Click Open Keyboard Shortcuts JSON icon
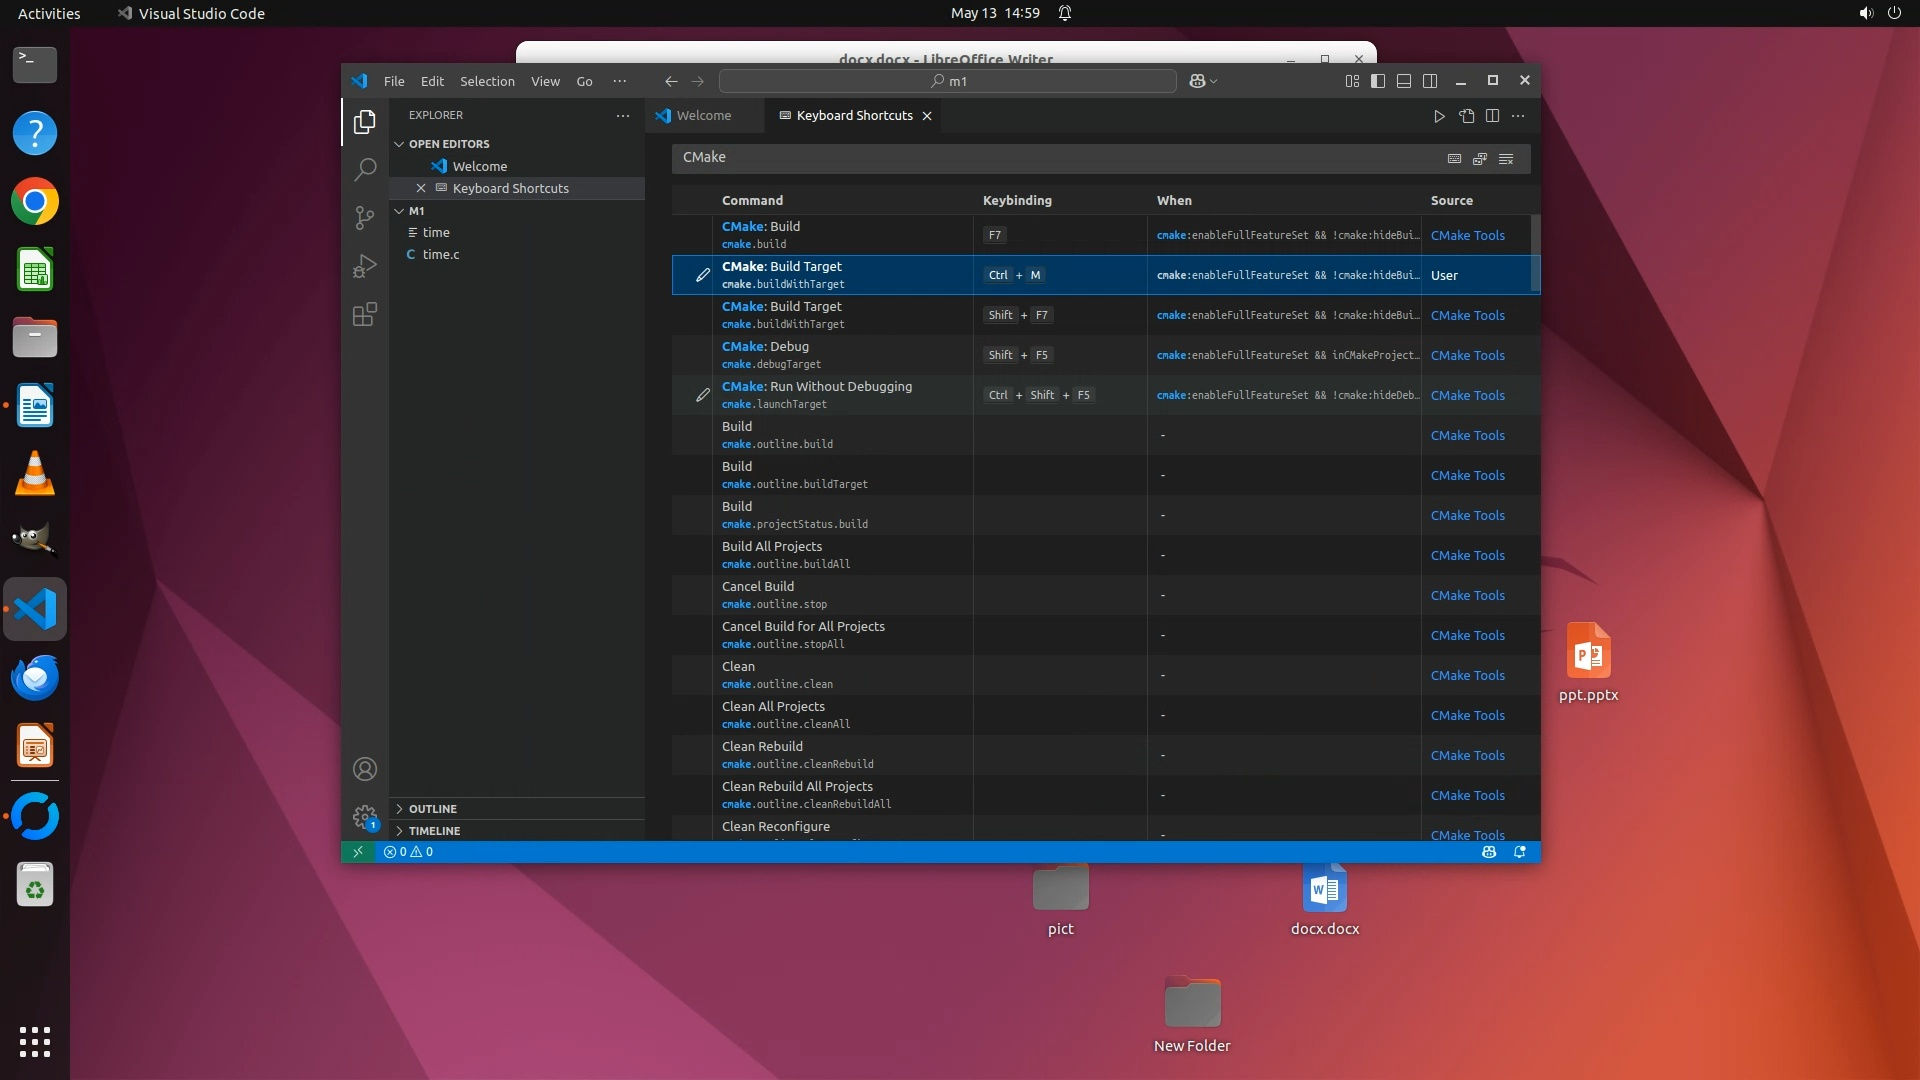 (1466, 116)
